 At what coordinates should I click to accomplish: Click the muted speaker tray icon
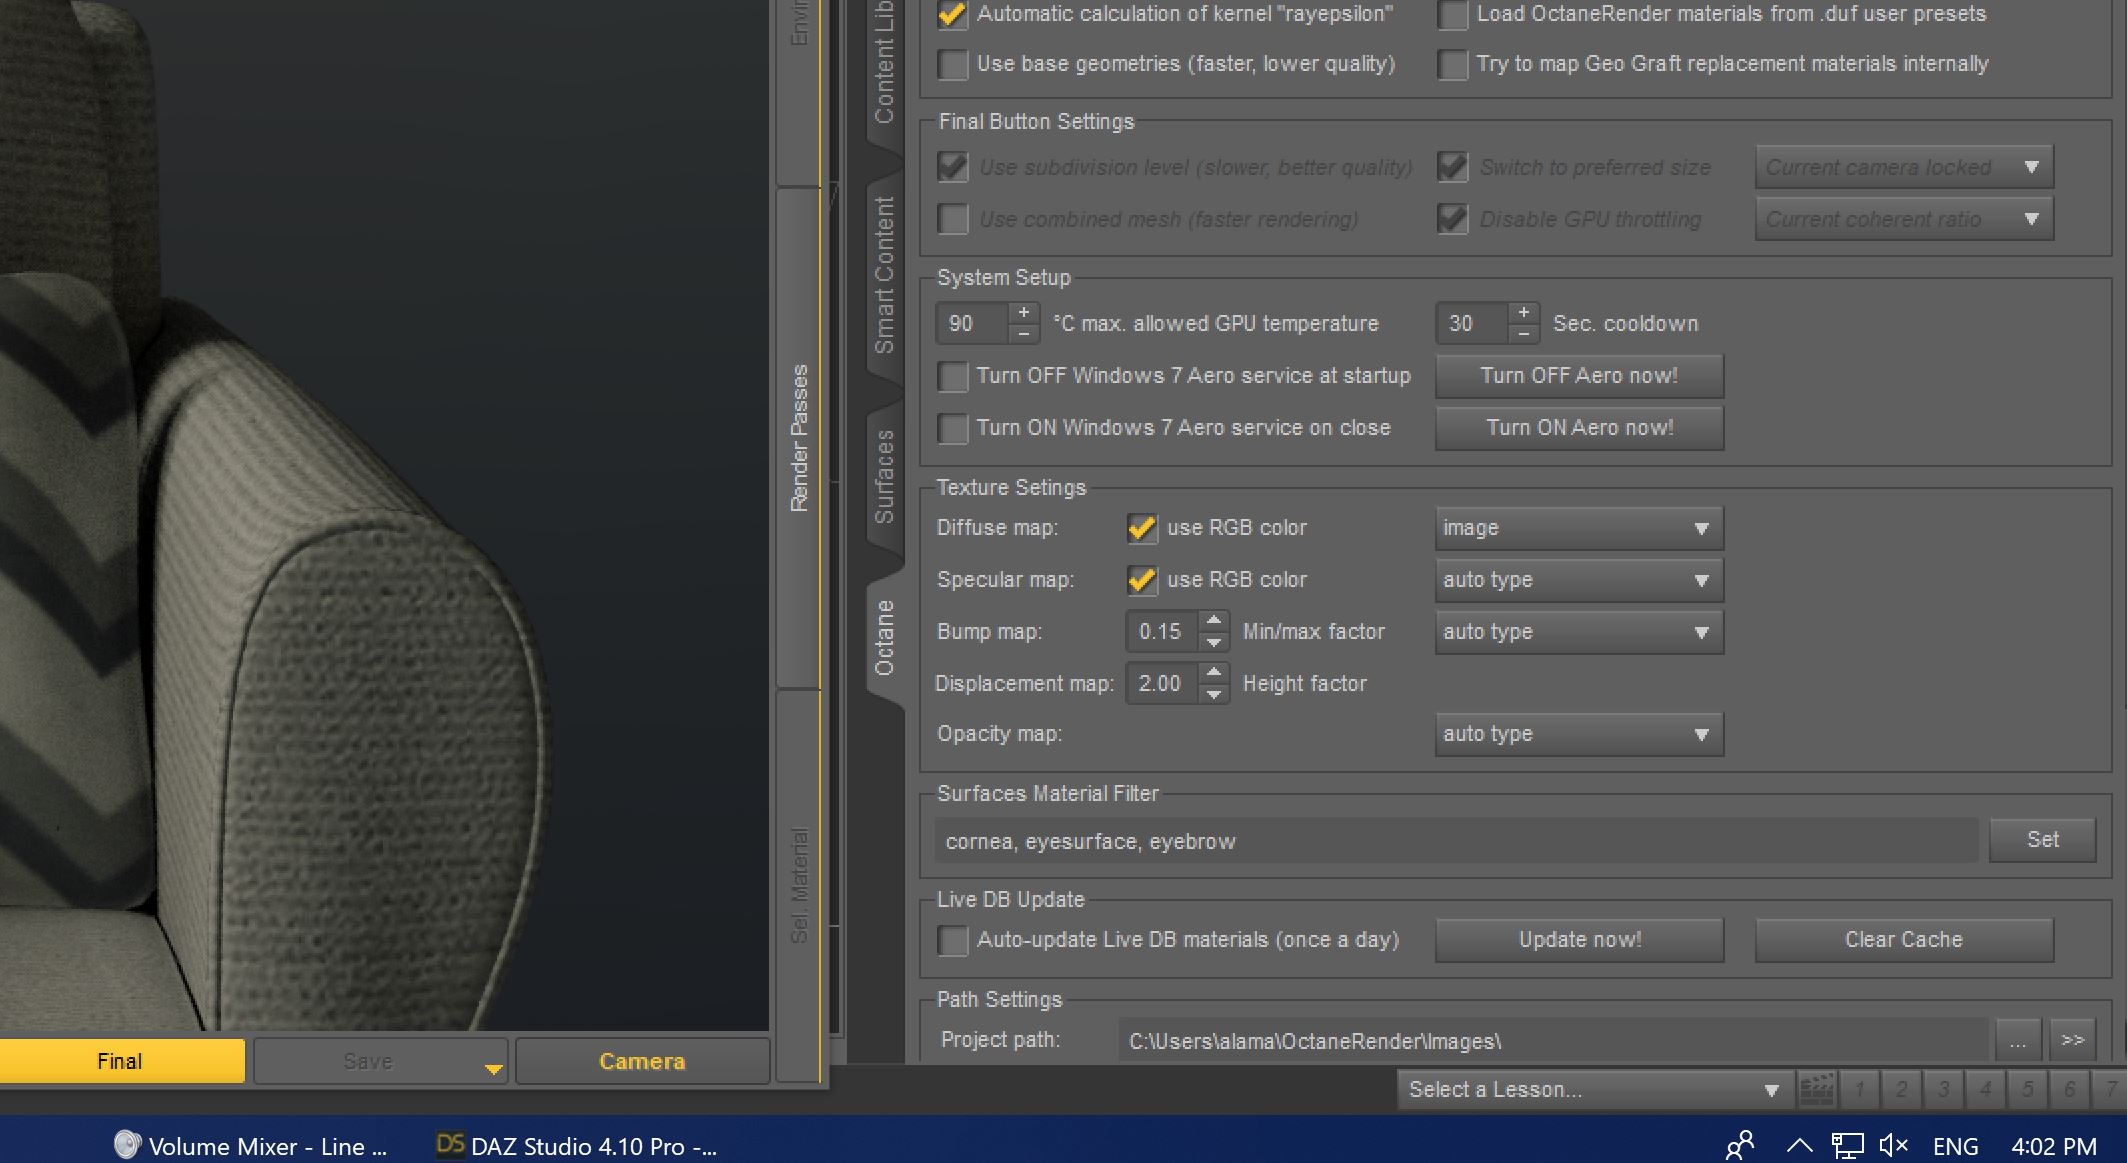point(1893,1146)
